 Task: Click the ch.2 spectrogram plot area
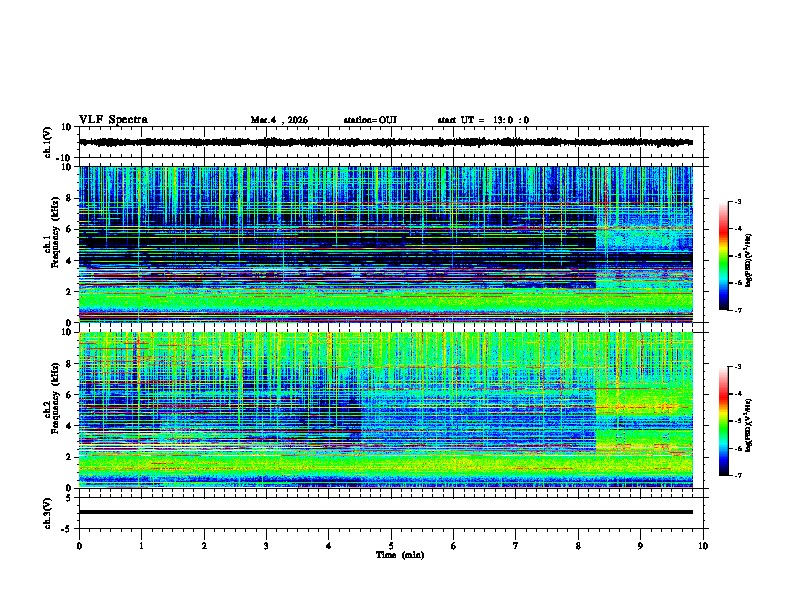[x=386, y=410]
